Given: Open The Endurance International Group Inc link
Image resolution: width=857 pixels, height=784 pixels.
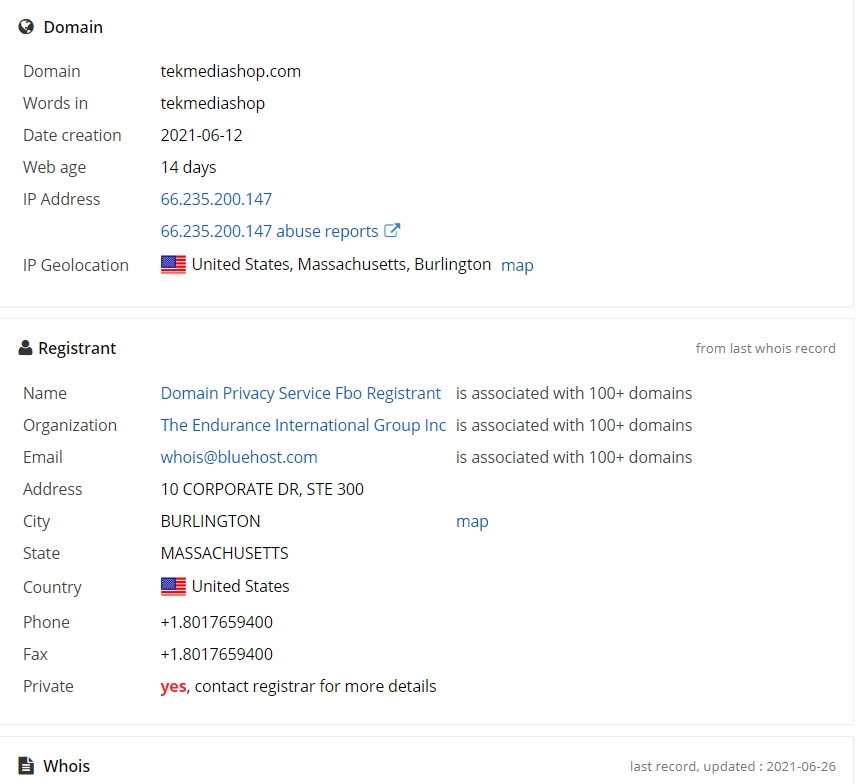Looking at the screenshot, I should (303, 425).
